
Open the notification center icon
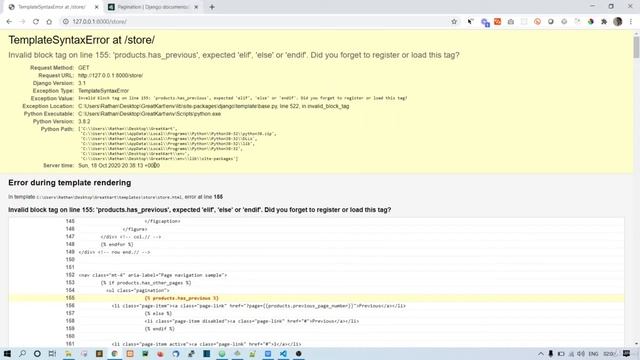coord(627,354)
